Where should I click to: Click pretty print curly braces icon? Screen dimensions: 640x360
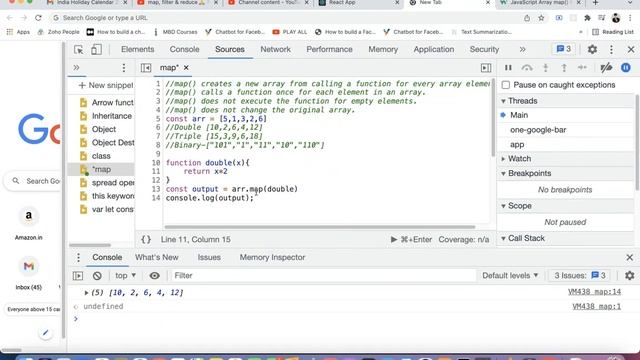146,240
